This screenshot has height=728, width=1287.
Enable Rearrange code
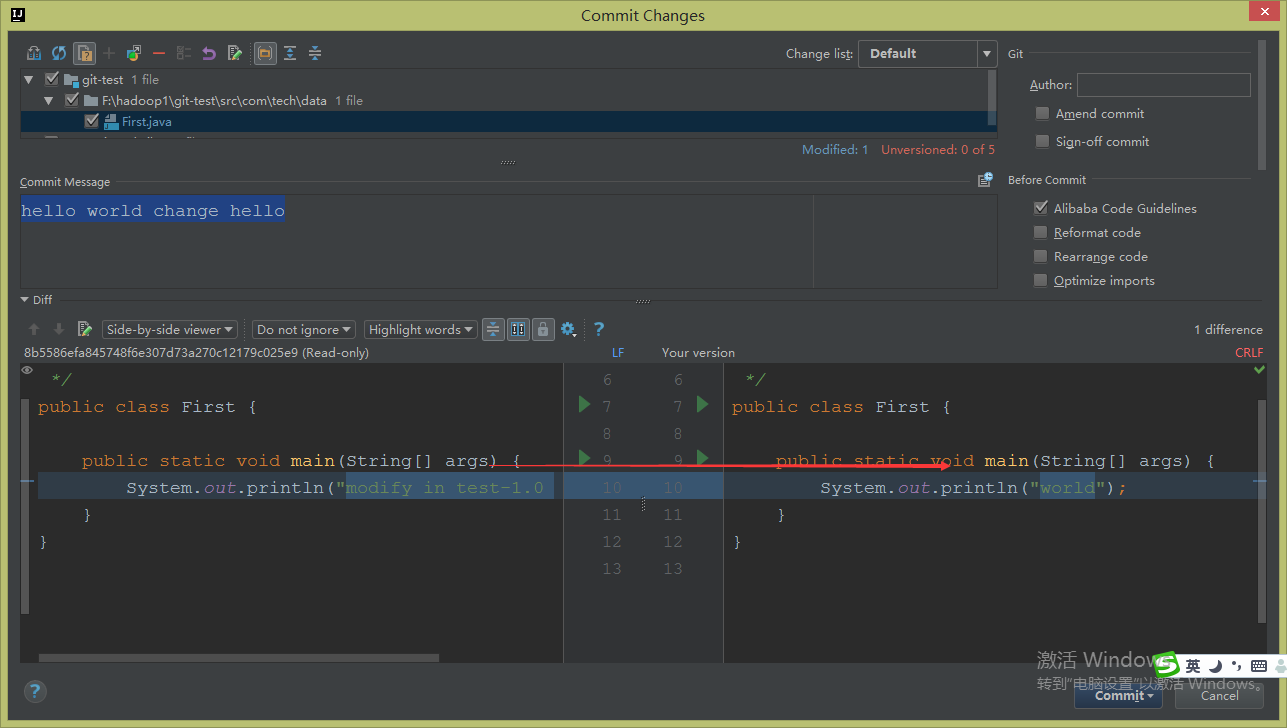1041,256
